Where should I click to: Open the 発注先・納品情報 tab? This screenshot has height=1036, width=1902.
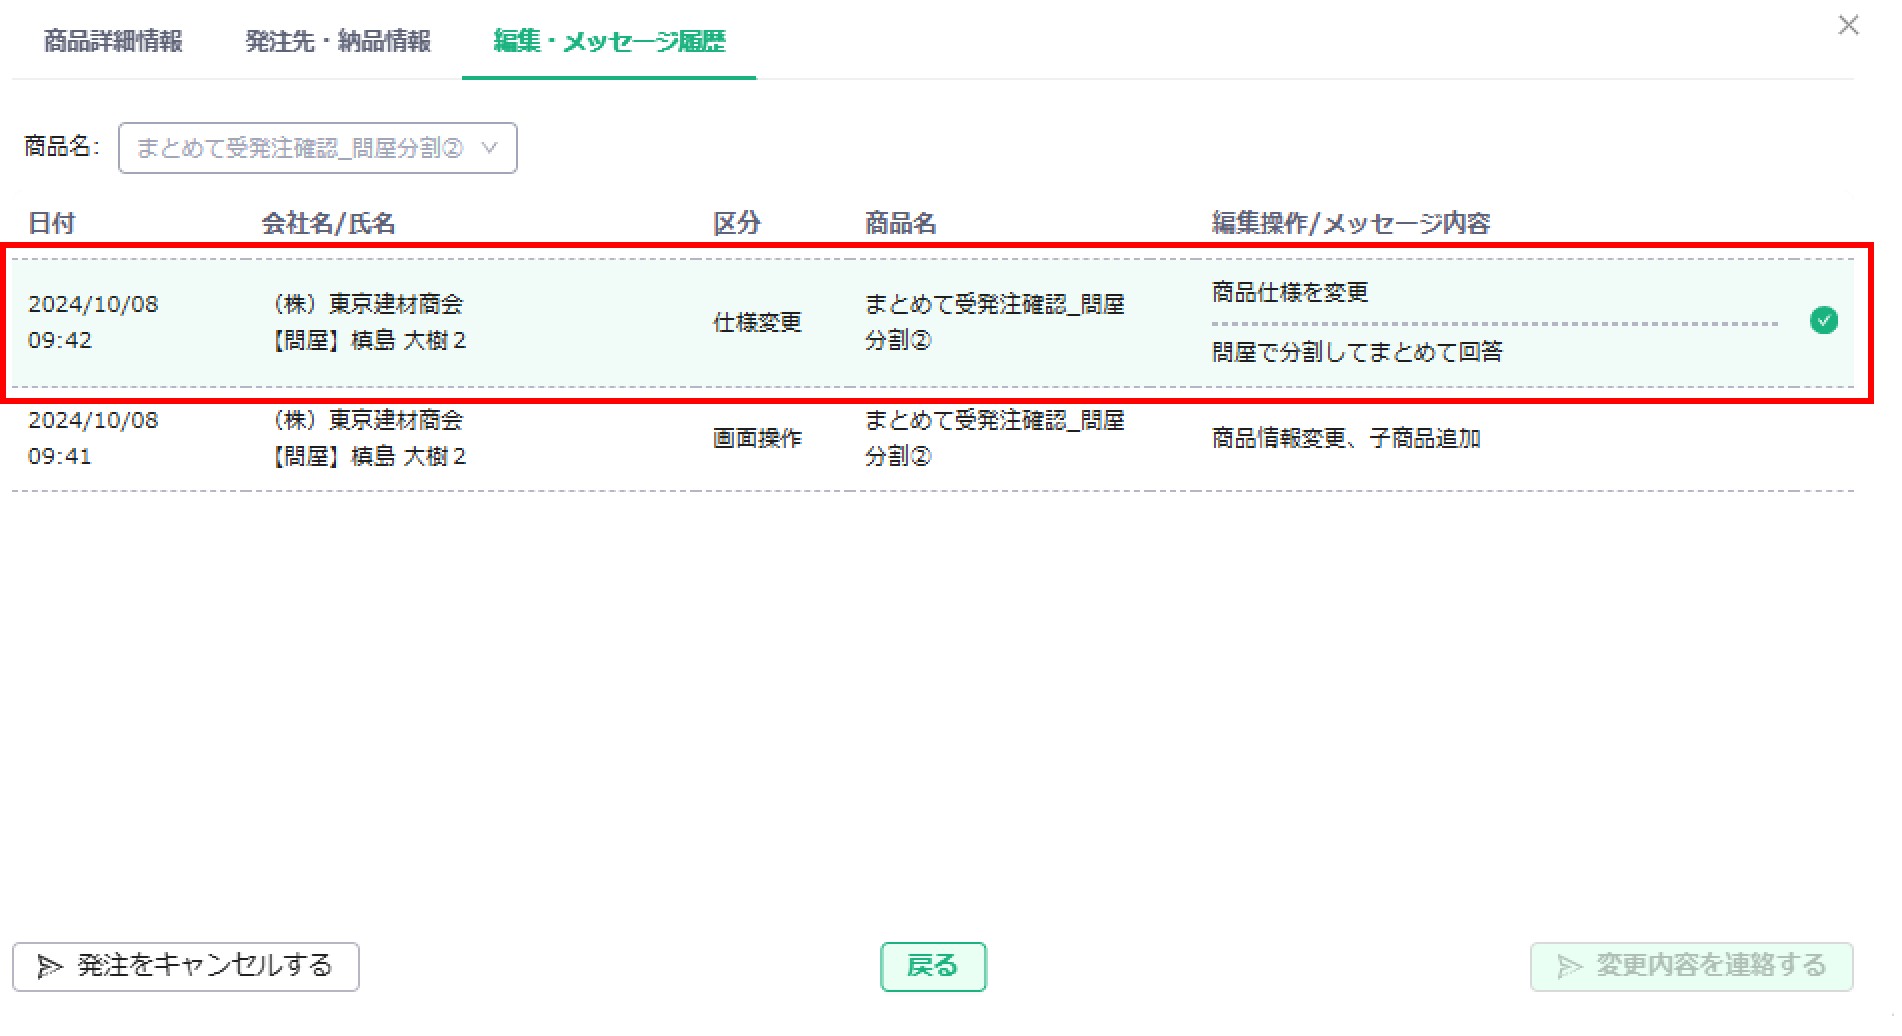tap(338, 41)
